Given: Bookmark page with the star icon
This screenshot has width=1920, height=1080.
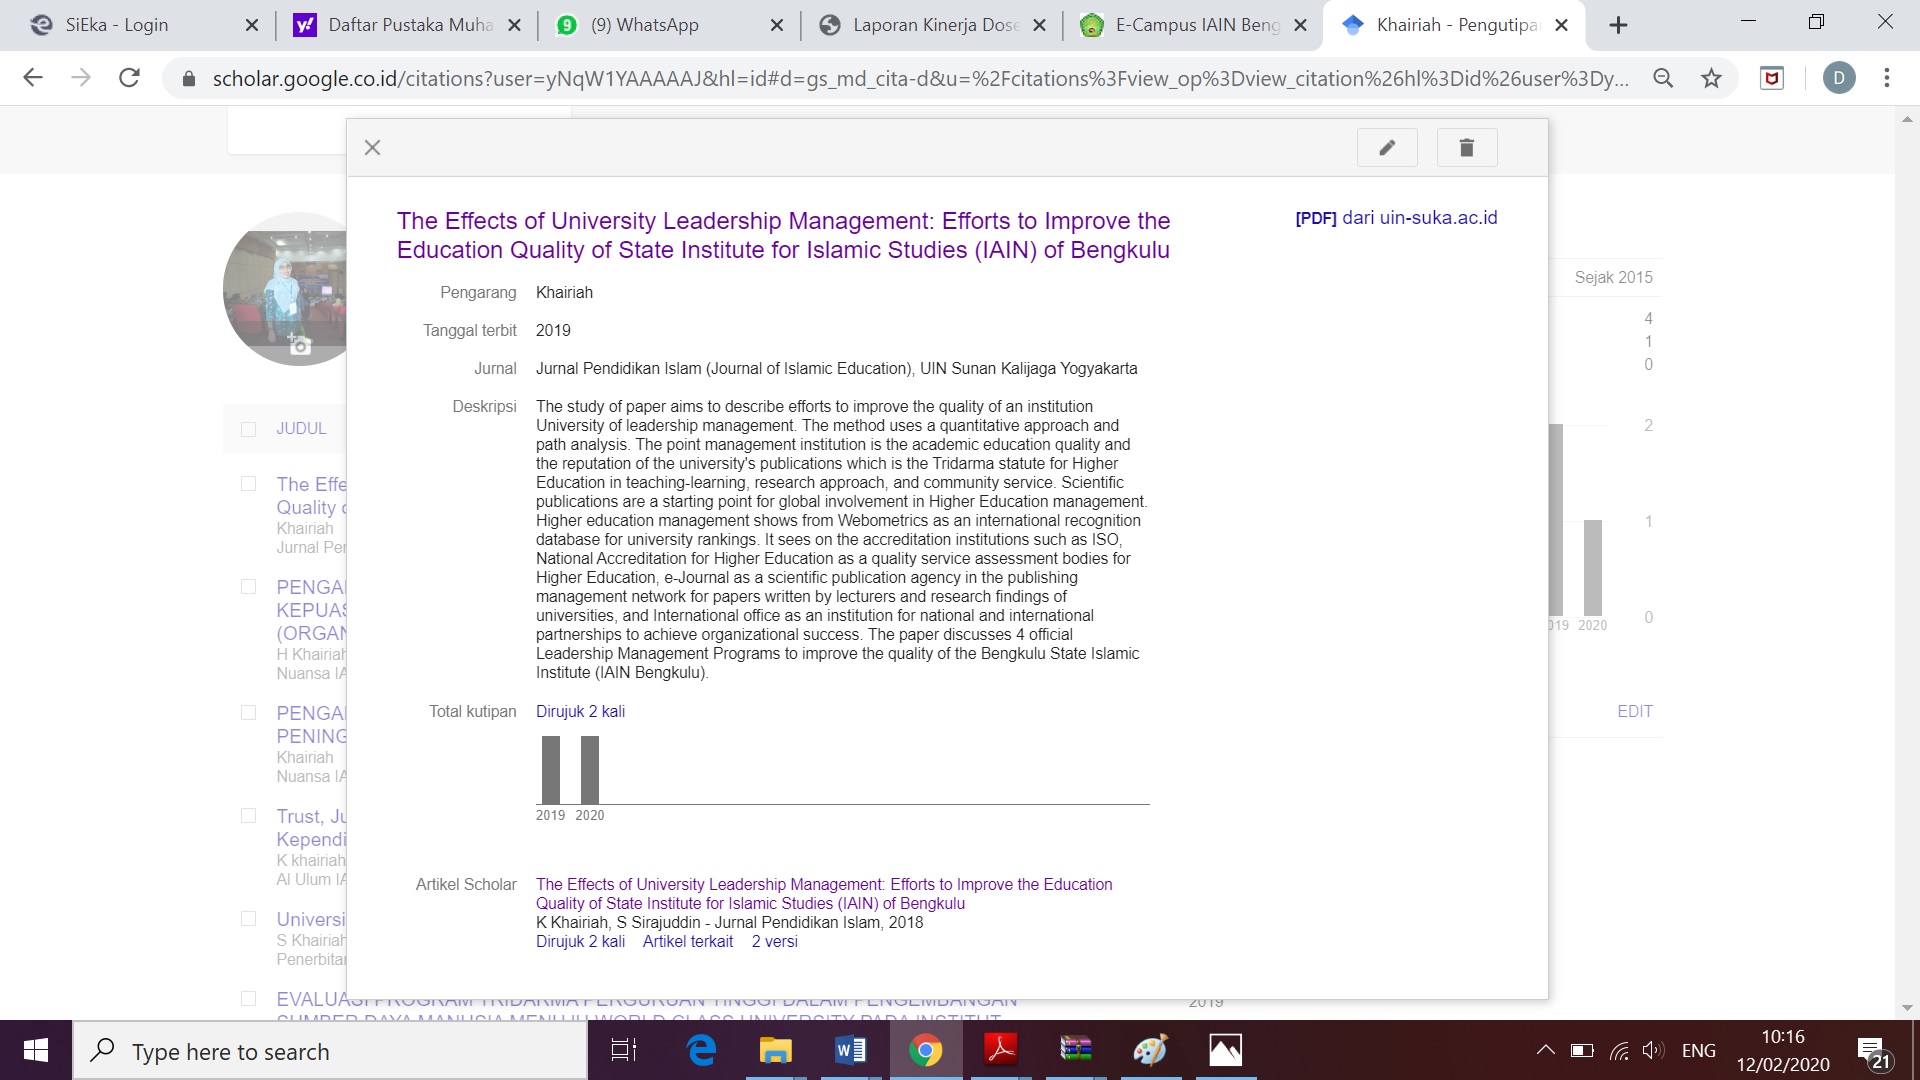Looking at the screenshot, I should tap(1711, 78).
